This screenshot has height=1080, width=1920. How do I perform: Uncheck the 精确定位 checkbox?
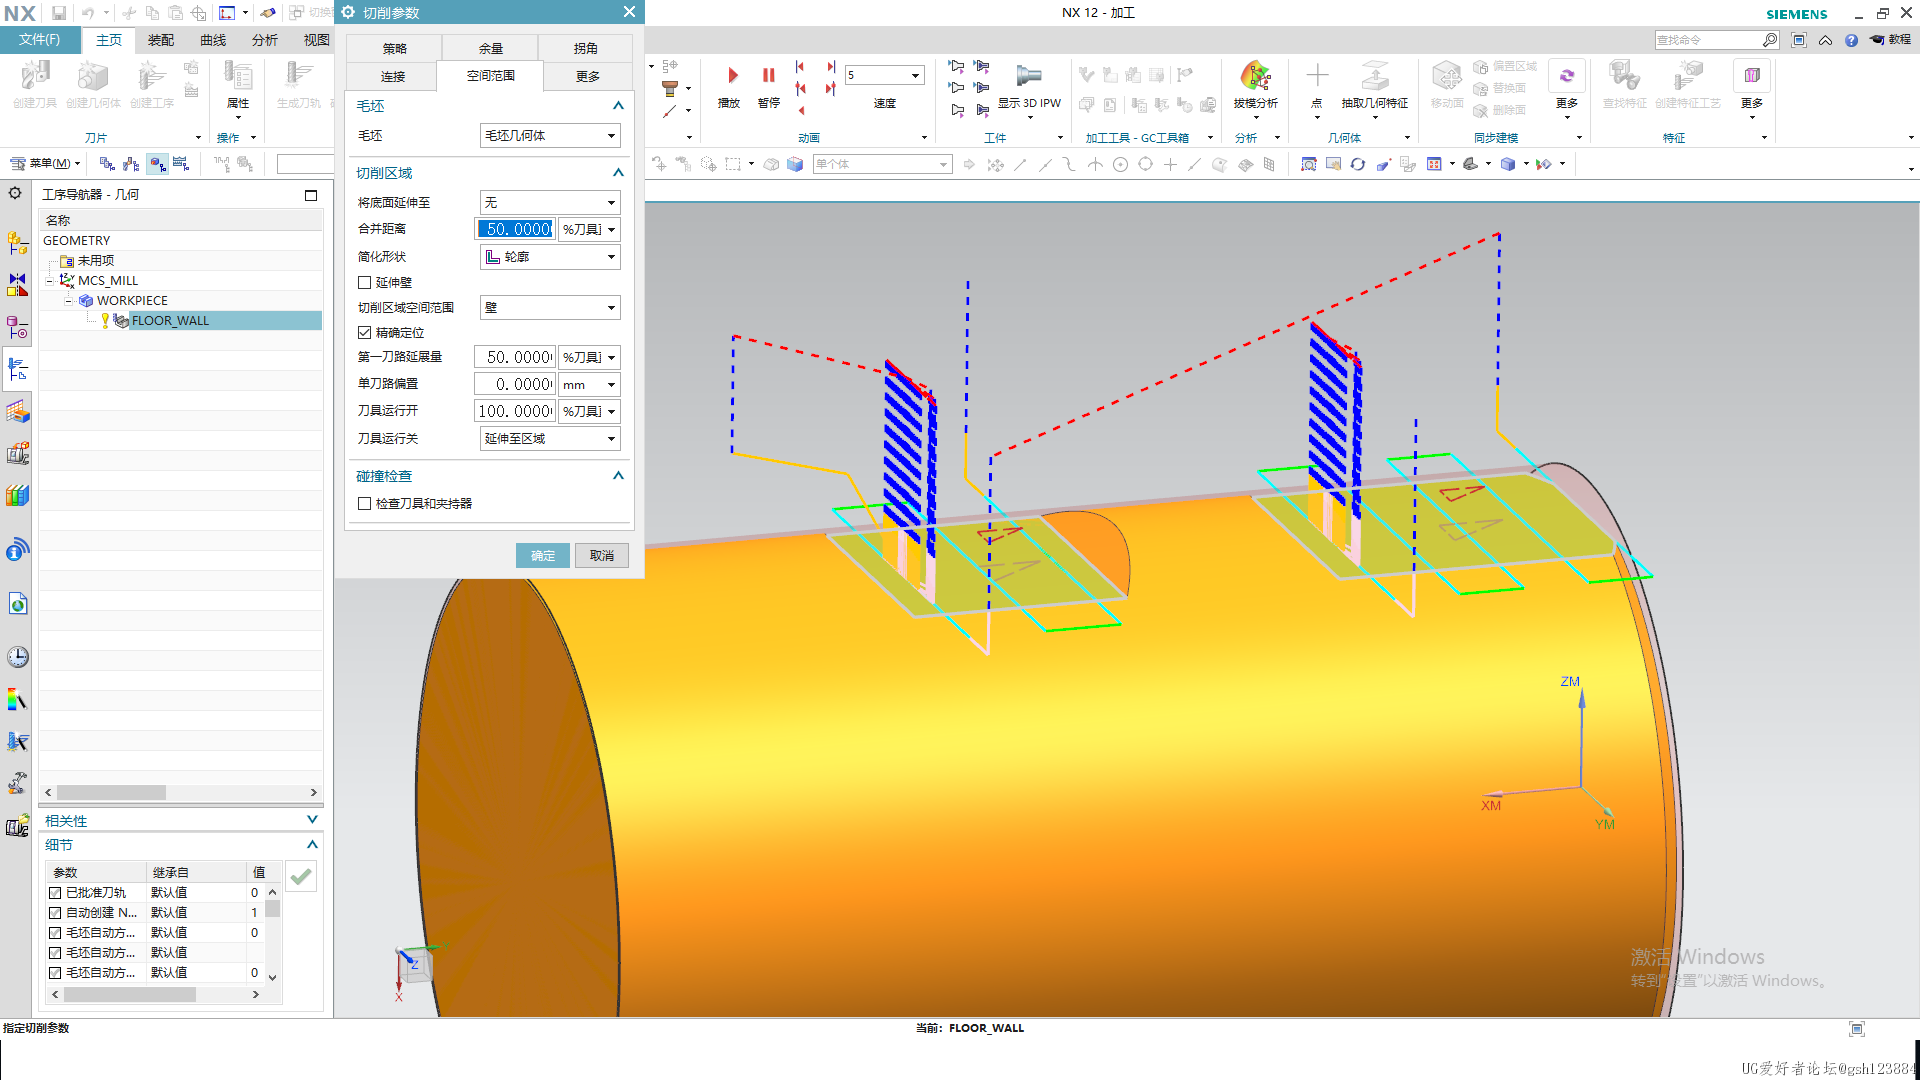click(365, 333)
